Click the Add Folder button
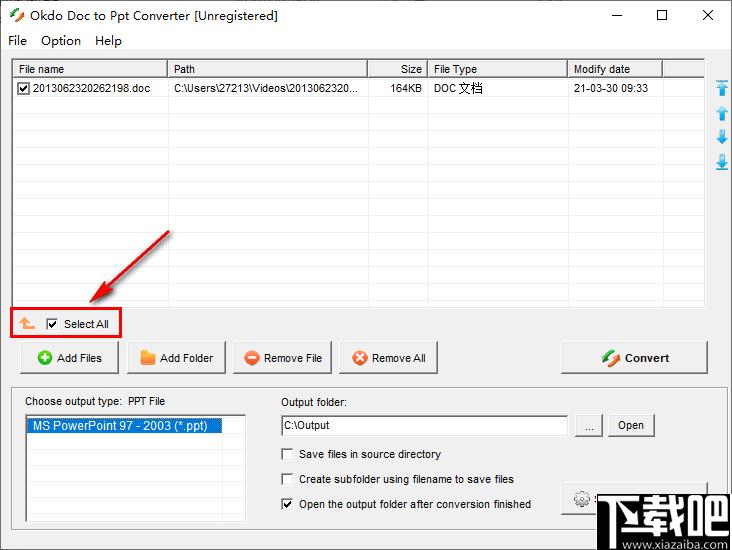Image resolution: width=732 pixels, height=550 pixels. 176,358
